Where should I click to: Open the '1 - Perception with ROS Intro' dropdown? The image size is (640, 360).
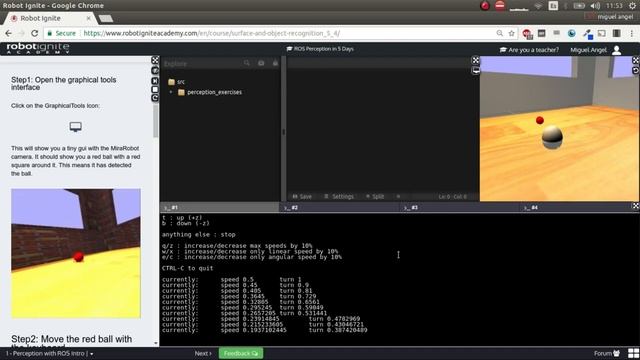coord(49,353)
